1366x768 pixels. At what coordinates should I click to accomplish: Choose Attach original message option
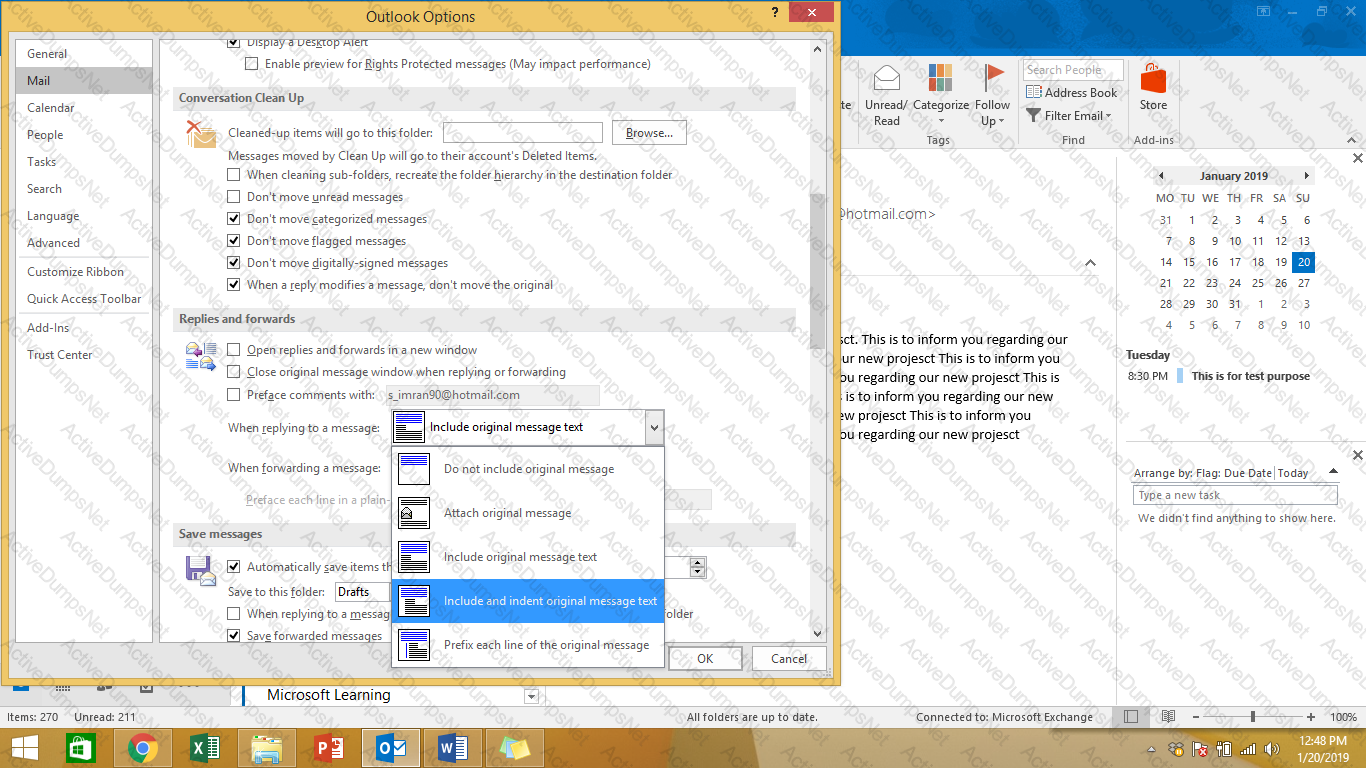point(508,513)
